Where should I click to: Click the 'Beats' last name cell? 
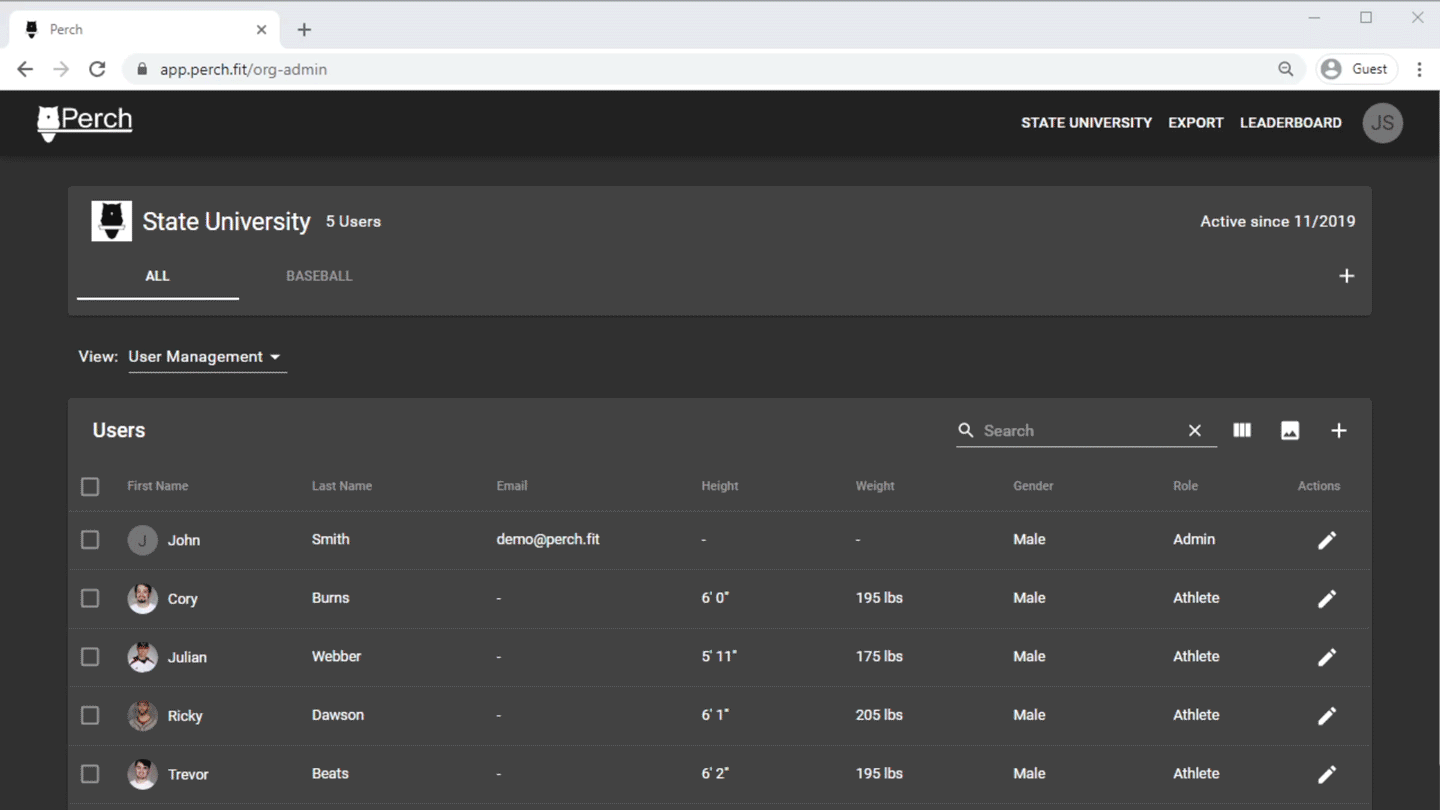(x=330, y=773)
